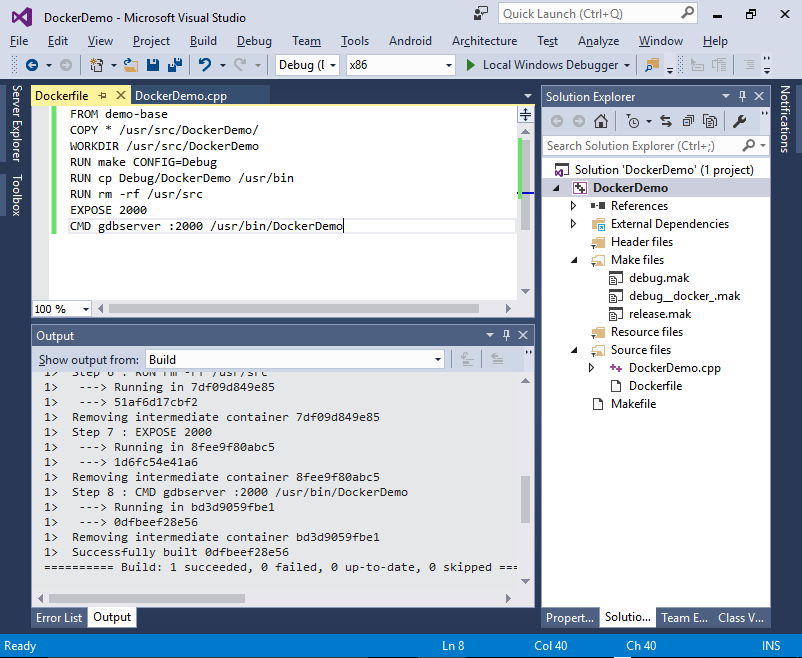Click the editor split-window handle icon
This screenshot has width=802, height=658.
click(x=525, y=114)
